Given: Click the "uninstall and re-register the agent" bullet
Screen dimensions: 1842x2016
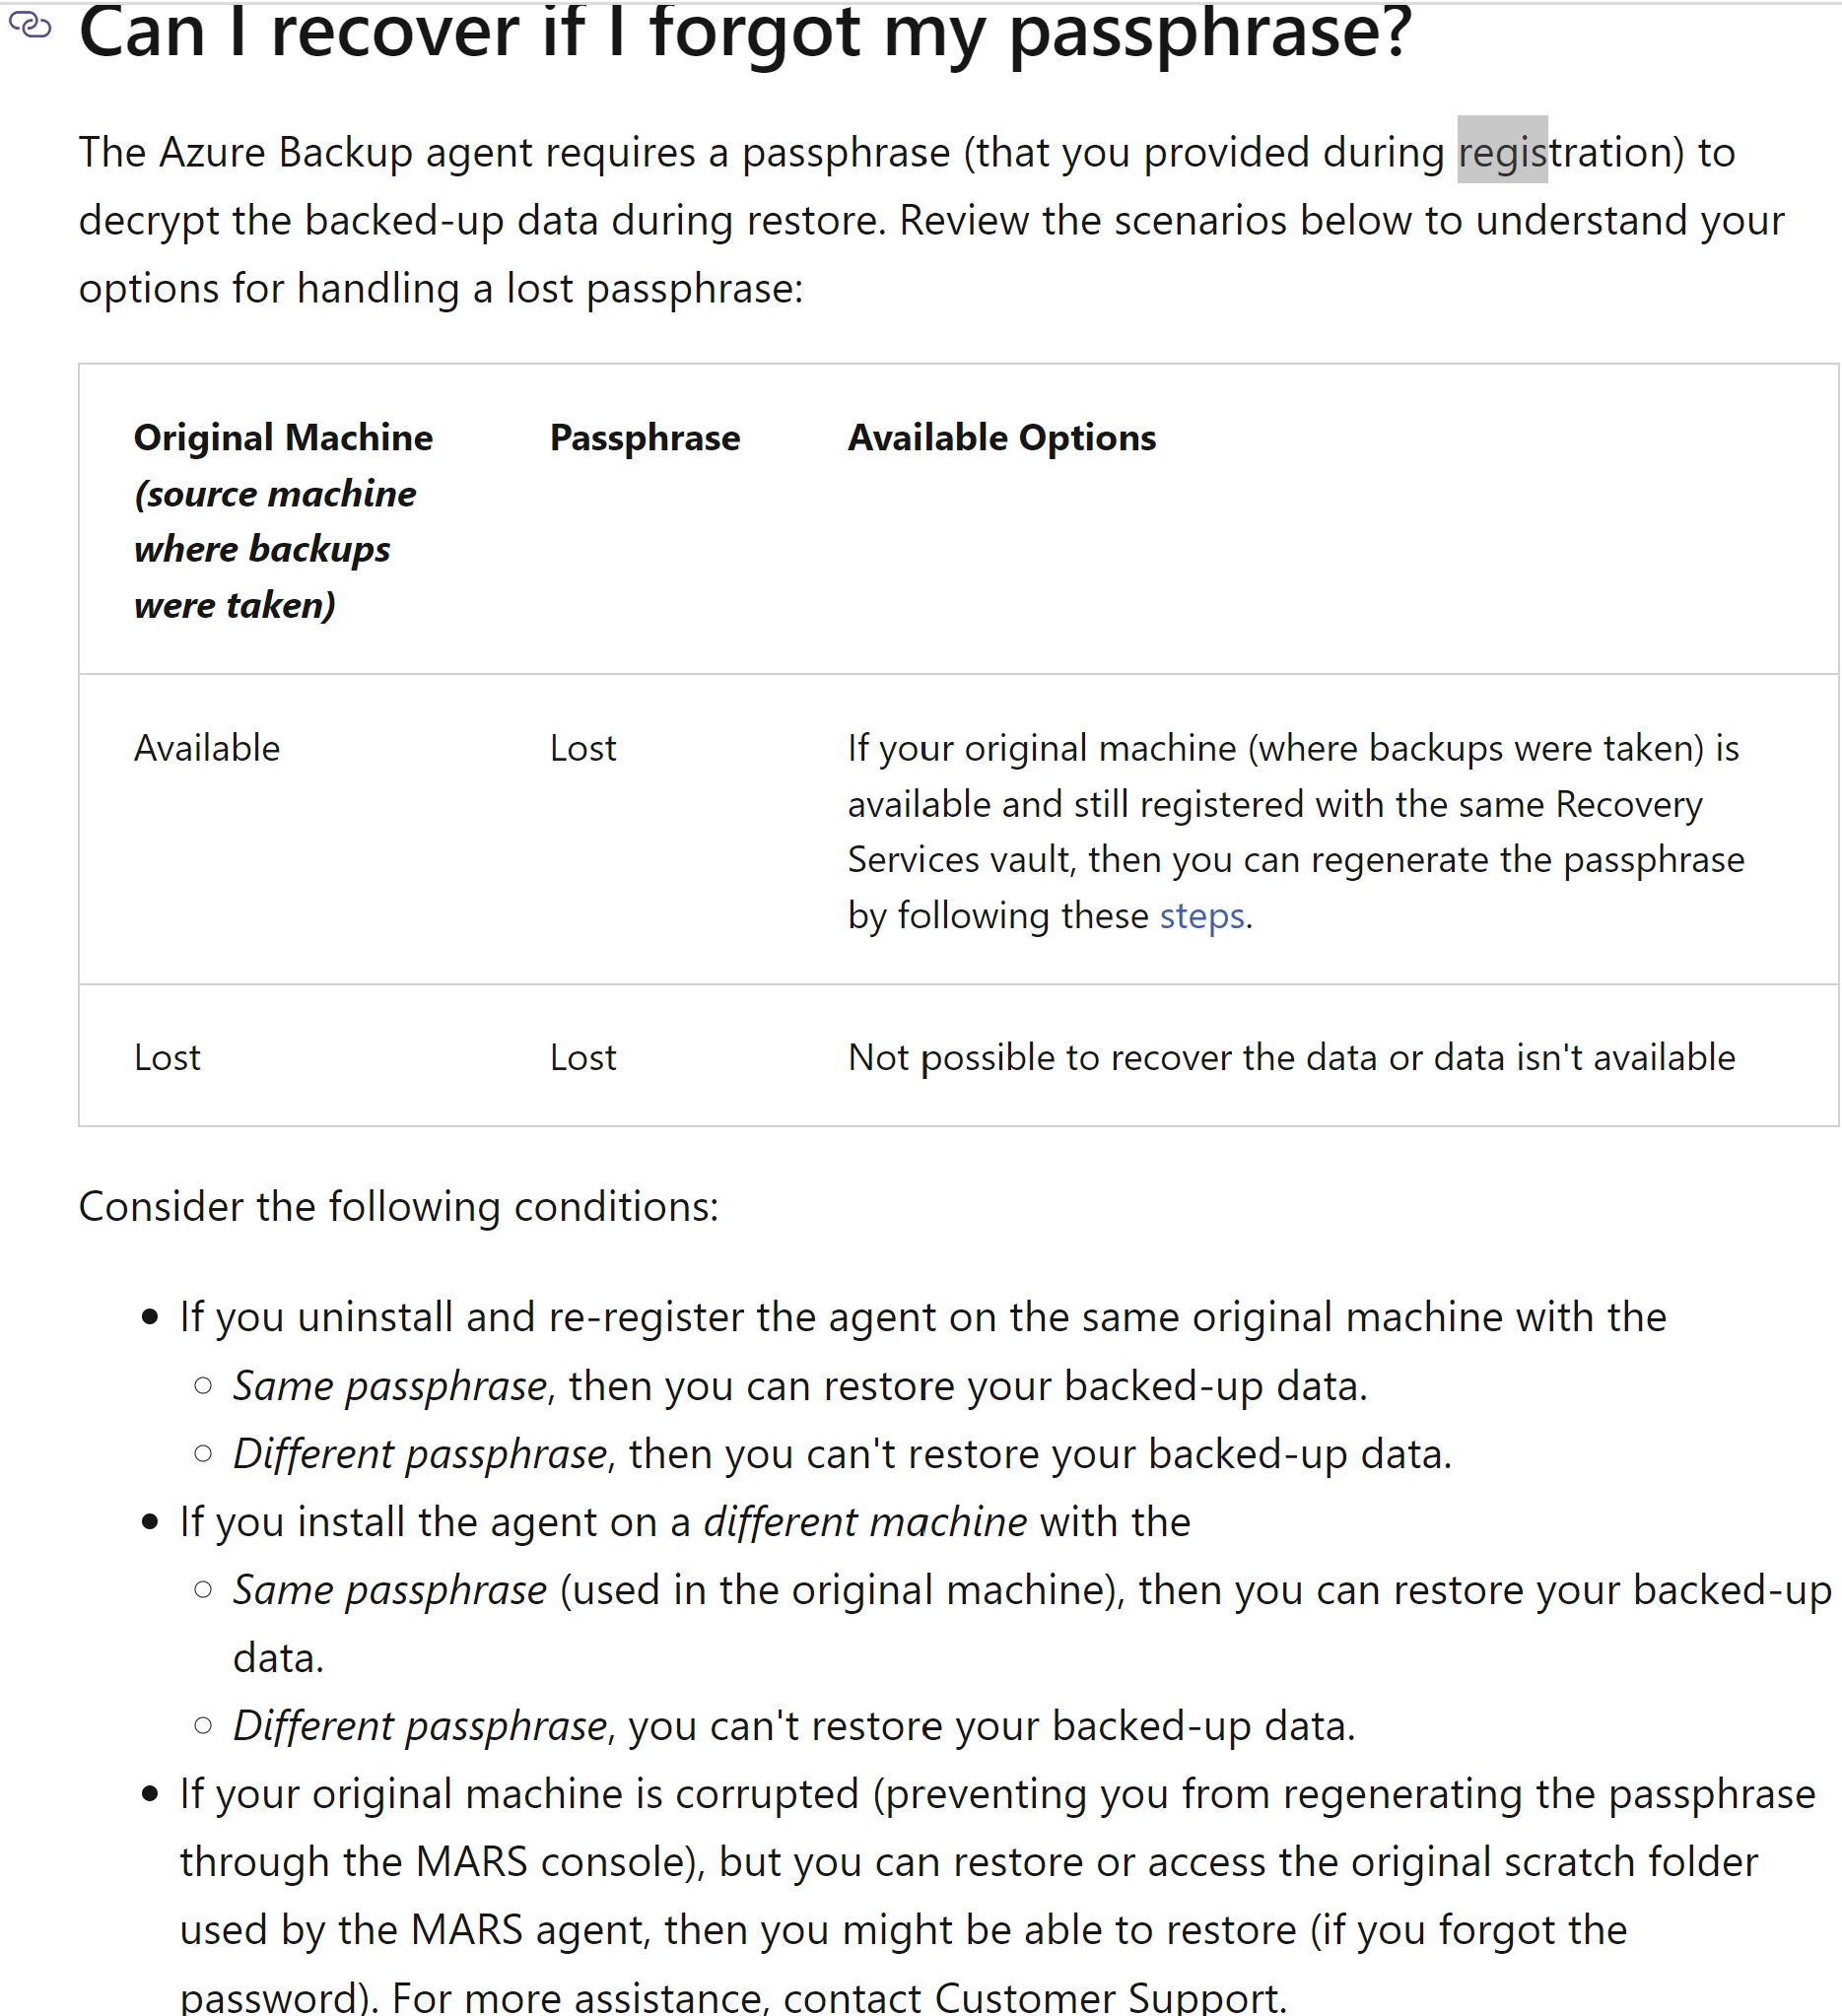Looking at the screenshot, I should [x=922, y=1317].
